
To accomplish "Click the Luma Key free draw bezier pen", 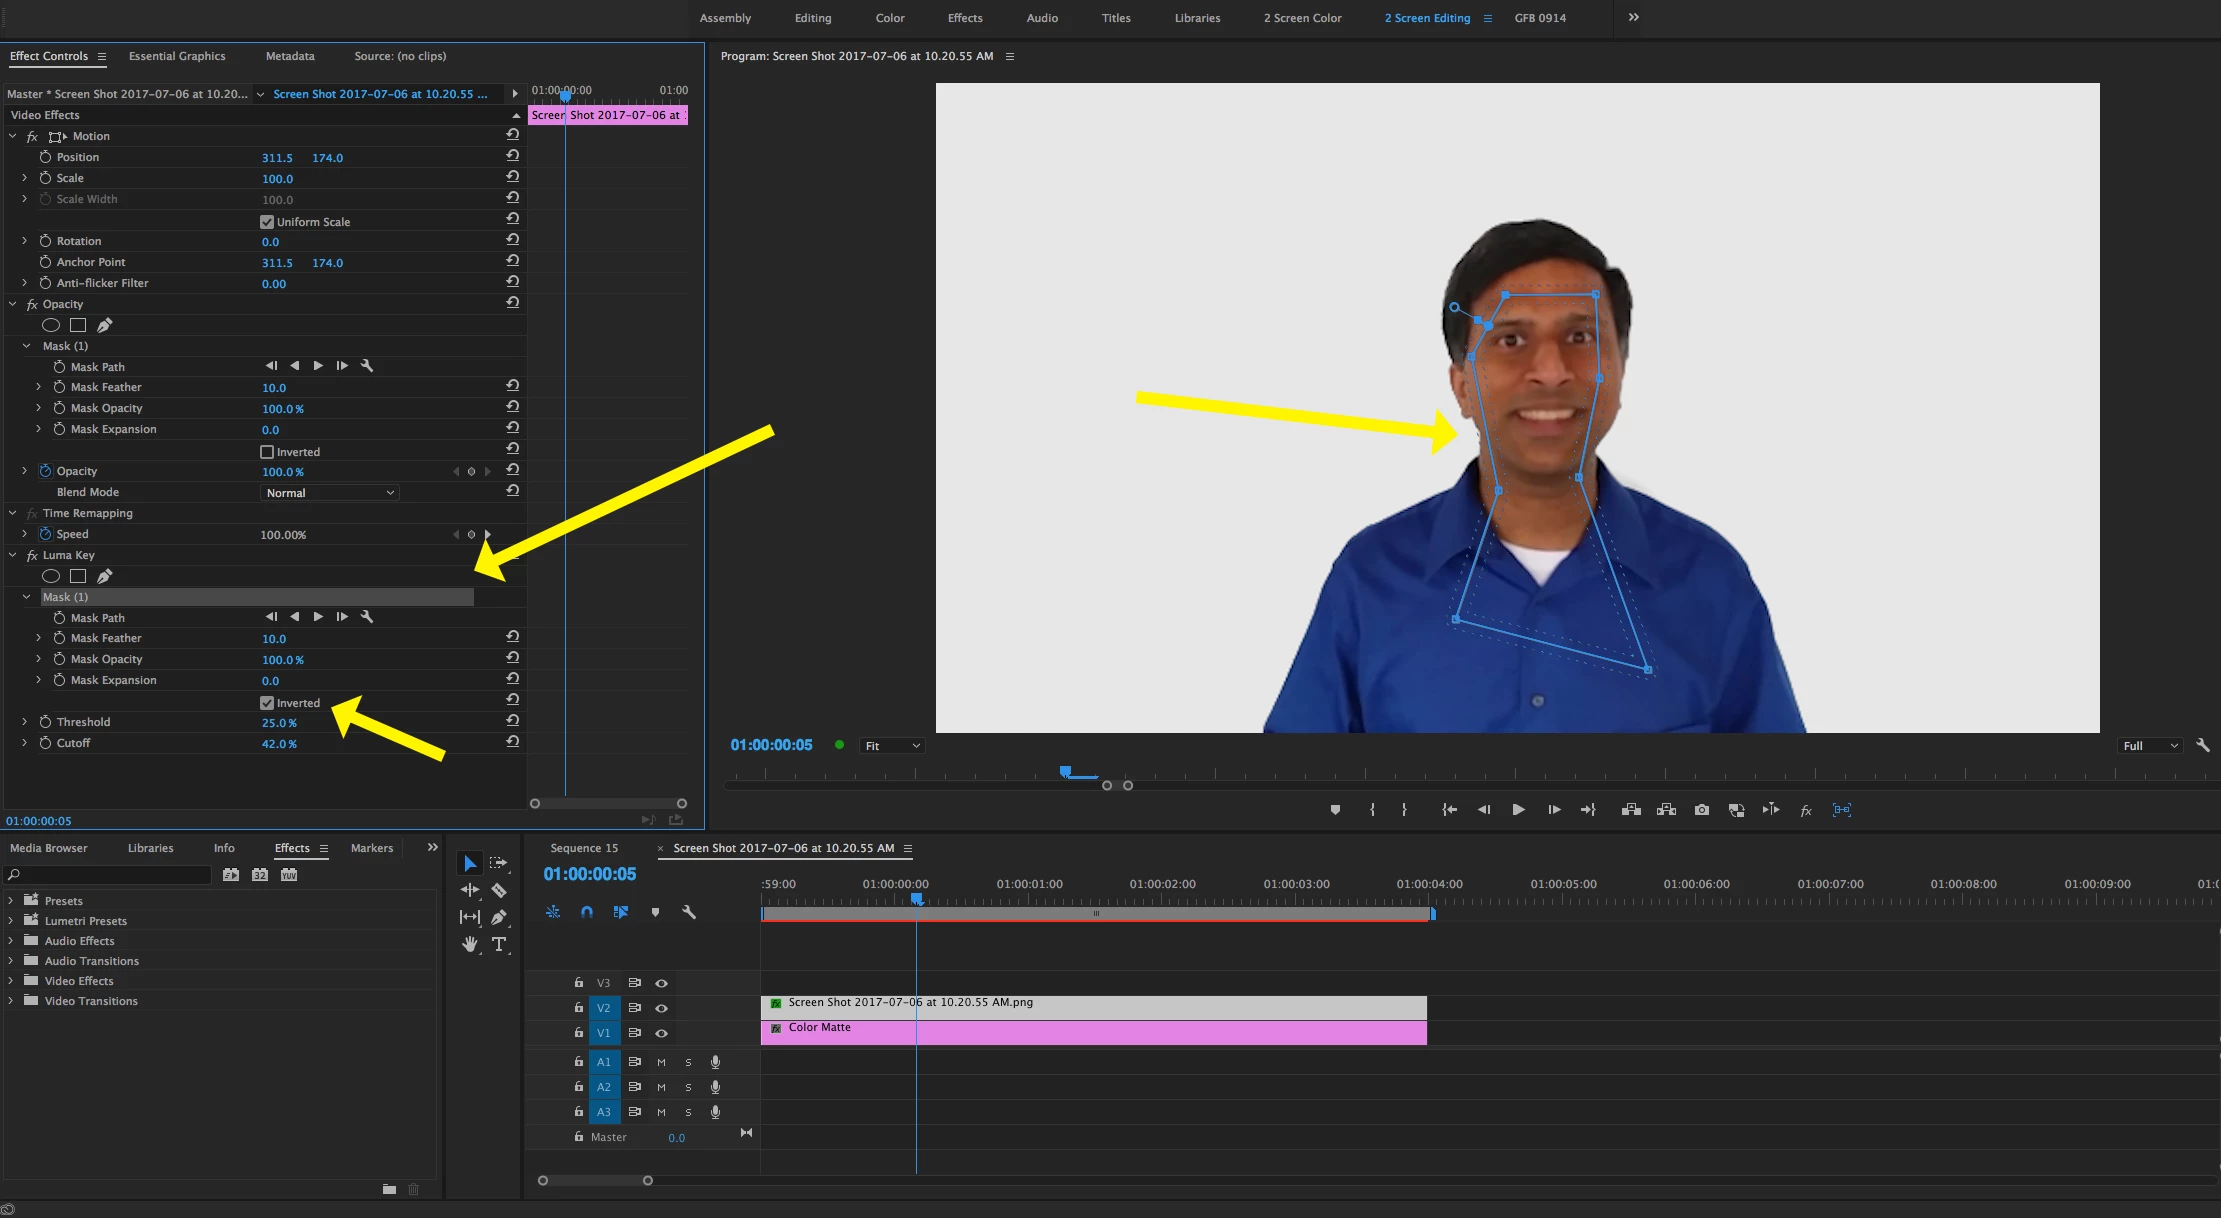I will coord(104,576).
